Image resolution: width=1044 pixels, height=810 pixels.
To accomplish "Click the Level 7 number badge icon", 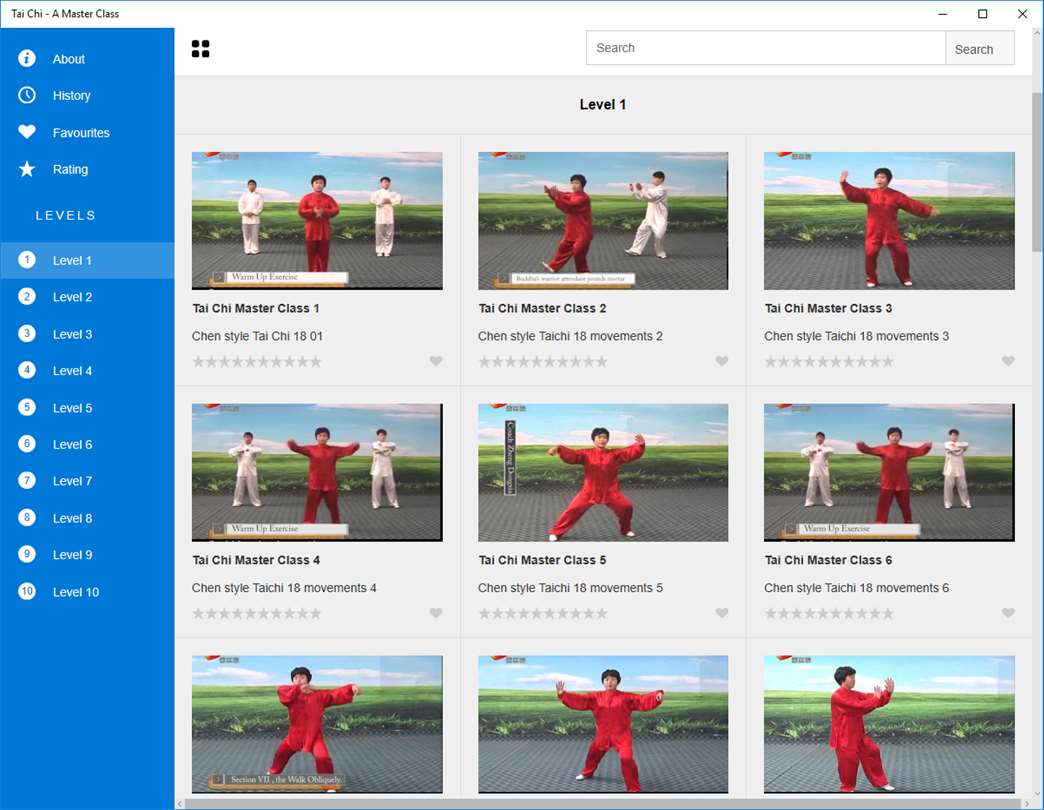I will (x=27, y=481).
